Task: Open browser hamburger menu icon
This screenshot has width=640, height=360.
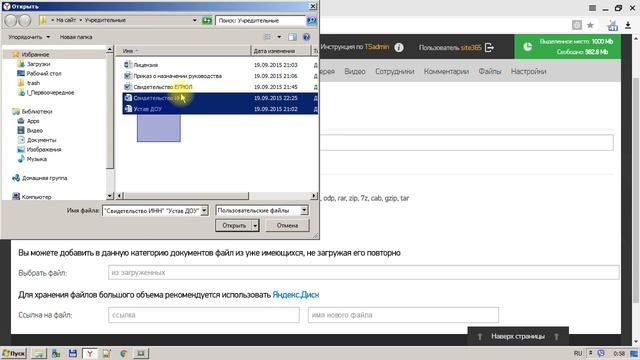Action: coord(592,8)
